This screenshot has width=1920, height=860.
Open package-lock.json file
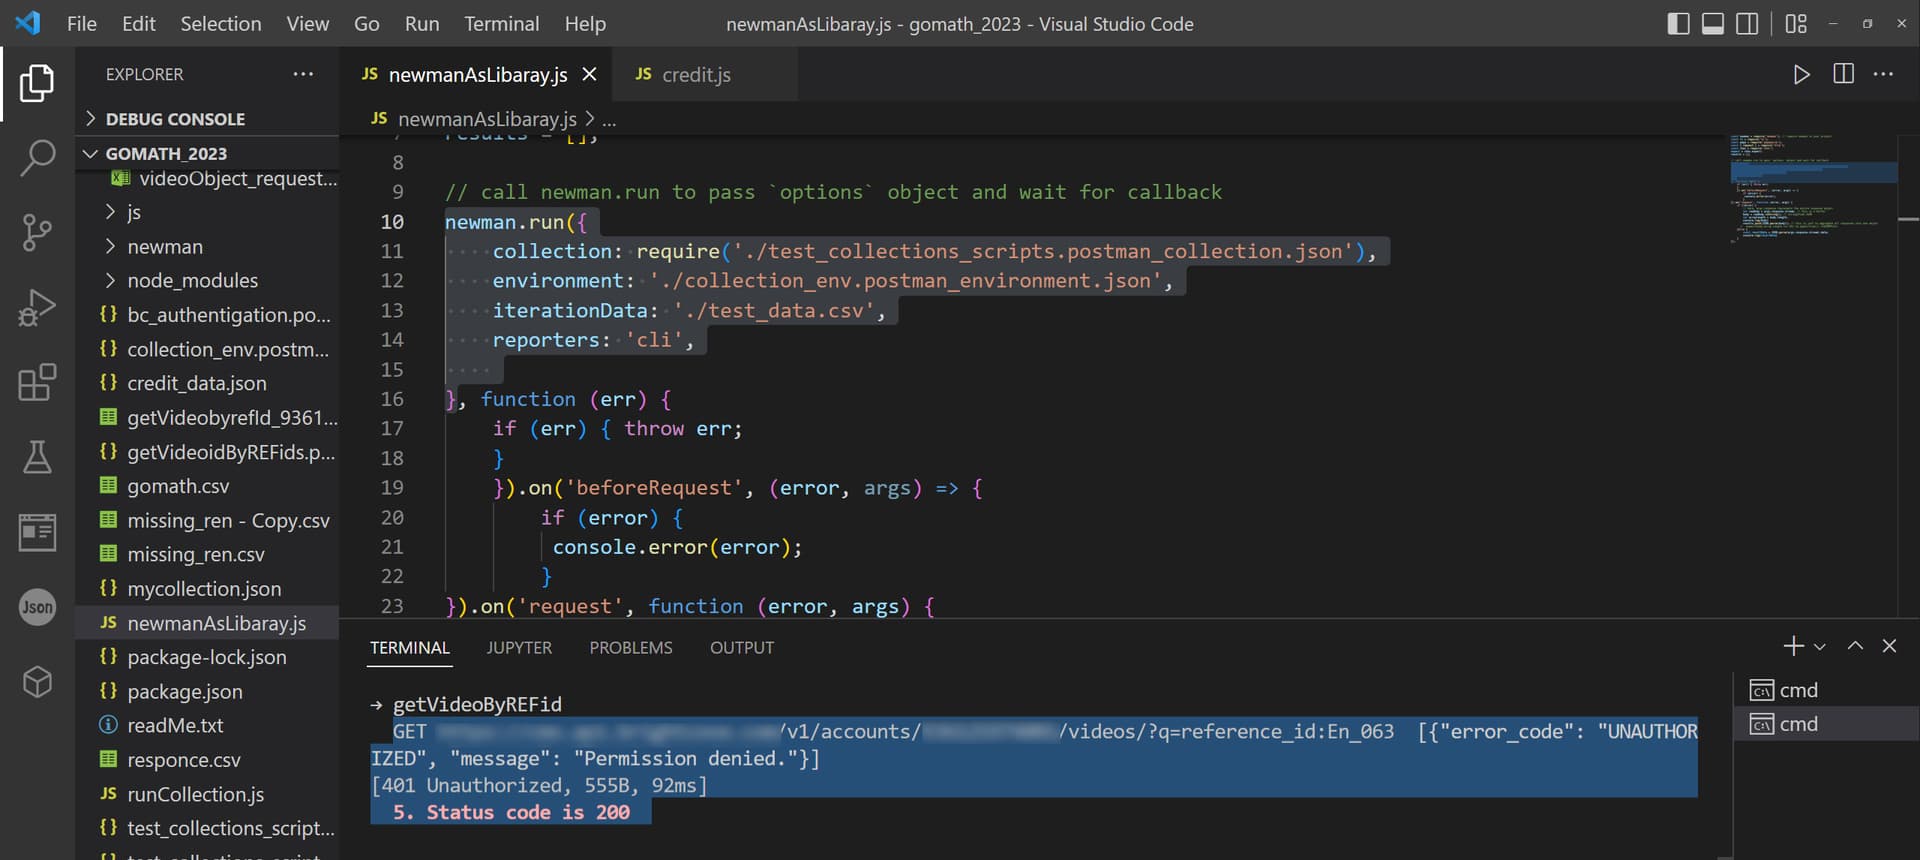(207, 657)
